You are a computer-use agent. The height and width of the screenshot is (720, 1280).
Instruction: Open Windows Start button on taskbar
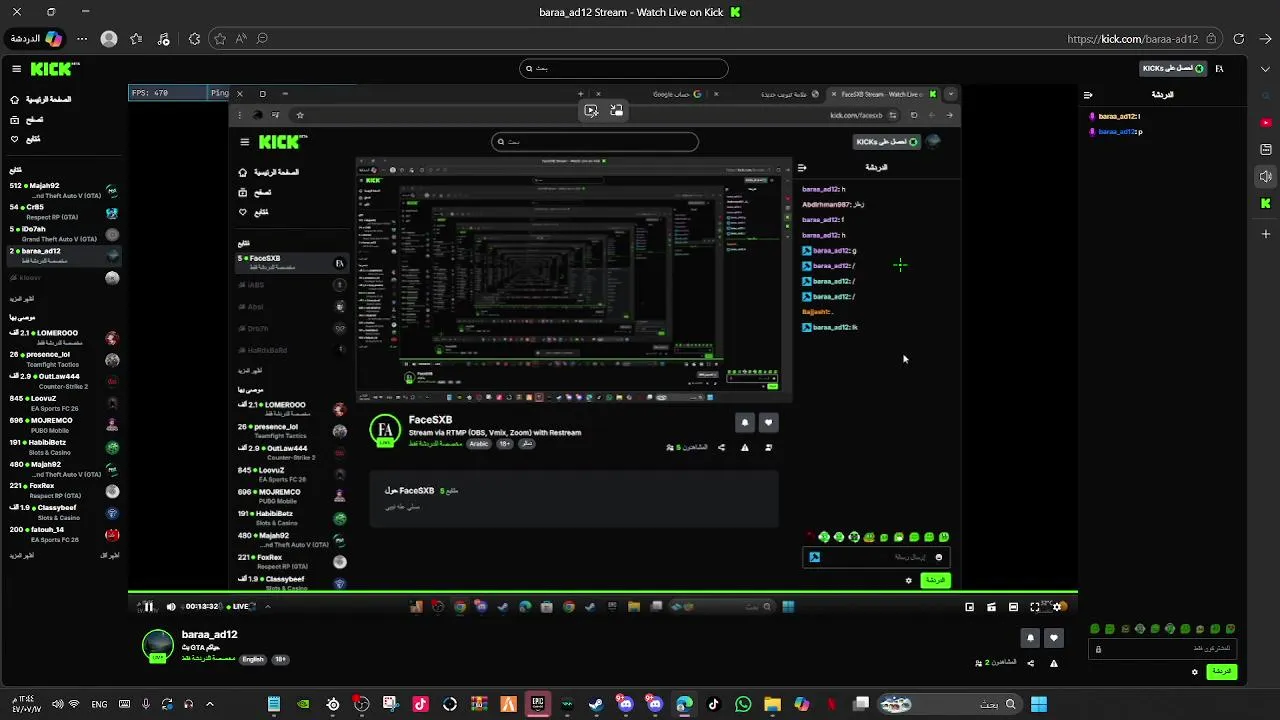tap(1039, 704)
